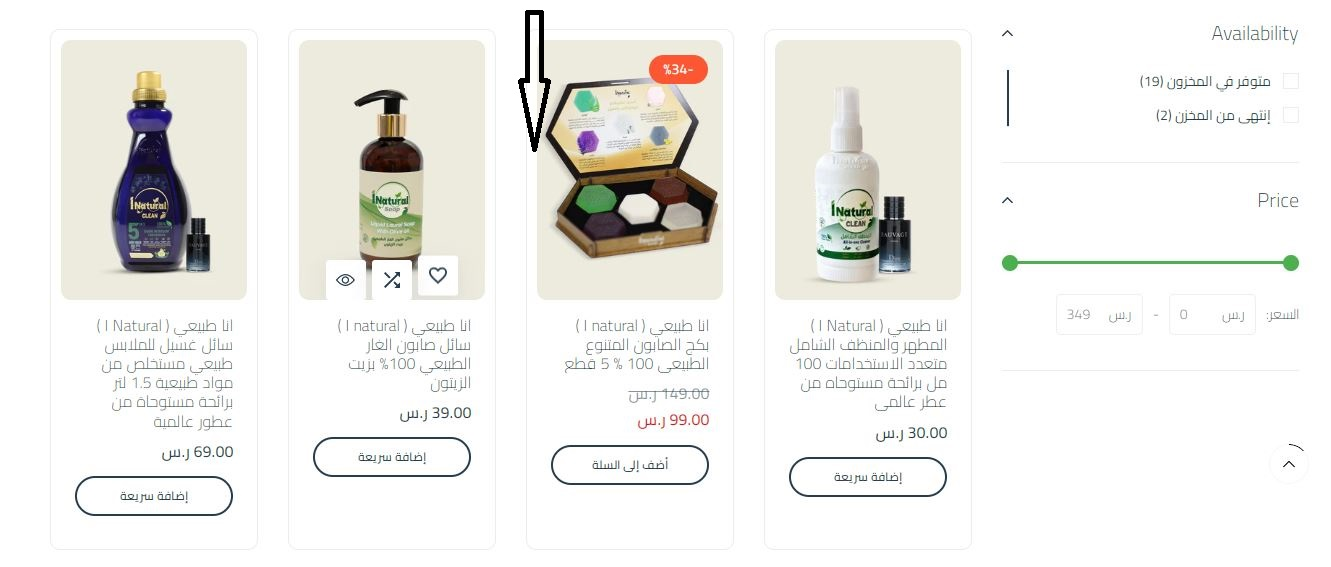The image size is (1331, 567).
Task: Click the -34% discount badge
Action: pyautogui.click(x=679, y=69)
